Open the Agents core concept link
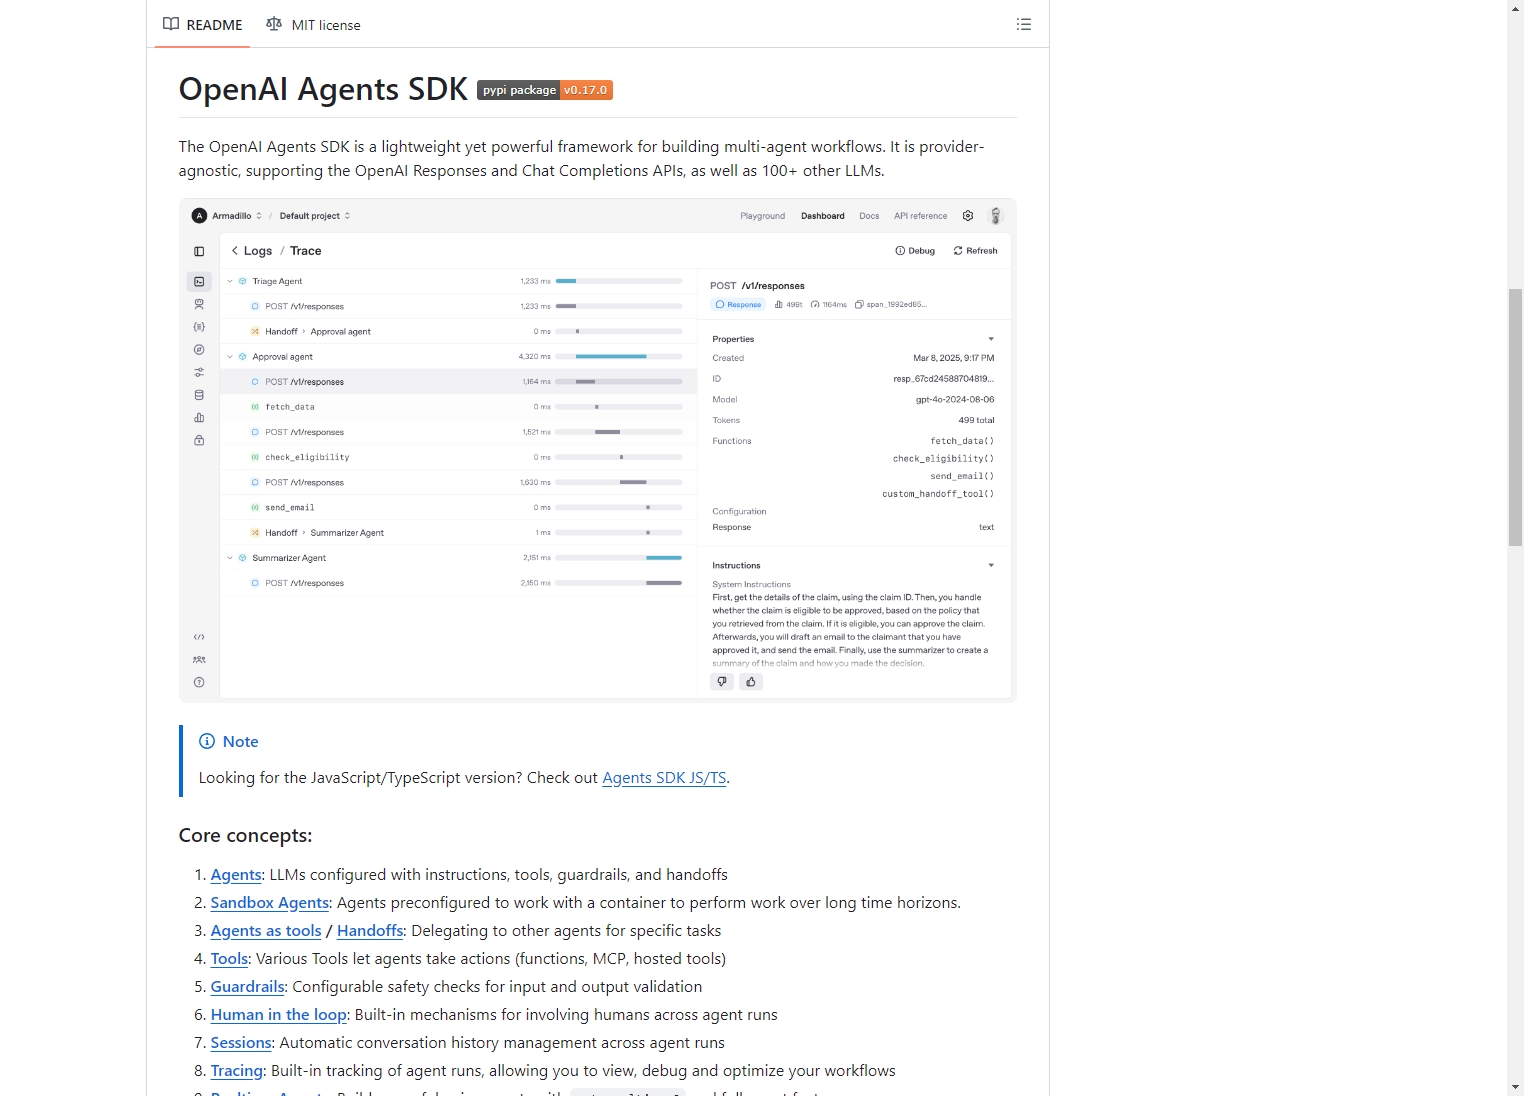This screenshot has height=1096, width=1524. (x=236, y=875)
